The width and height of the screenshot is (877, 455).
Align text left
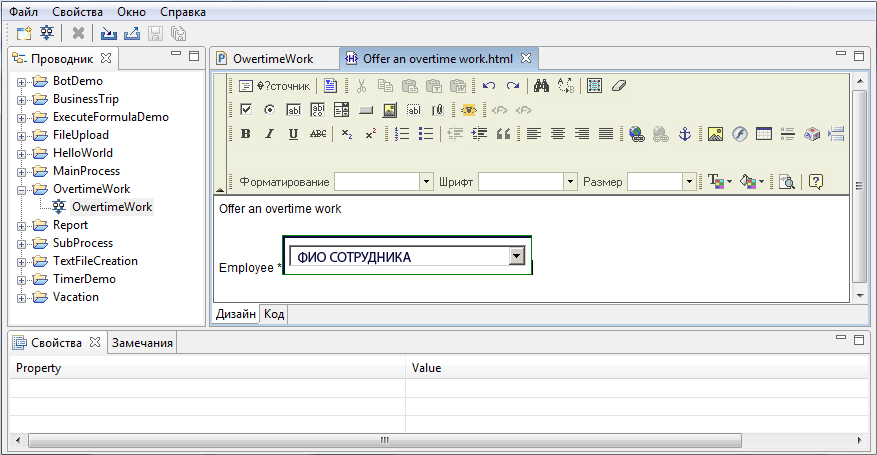(534, 134)
